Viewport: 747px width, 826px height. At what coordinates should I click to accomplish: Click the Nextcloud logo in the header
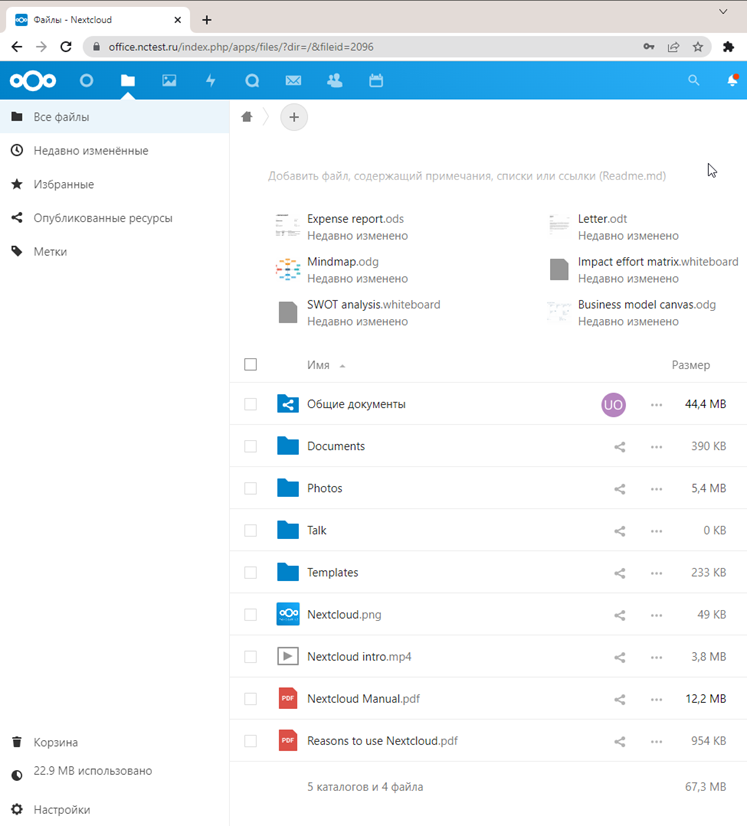pos(33,81)
